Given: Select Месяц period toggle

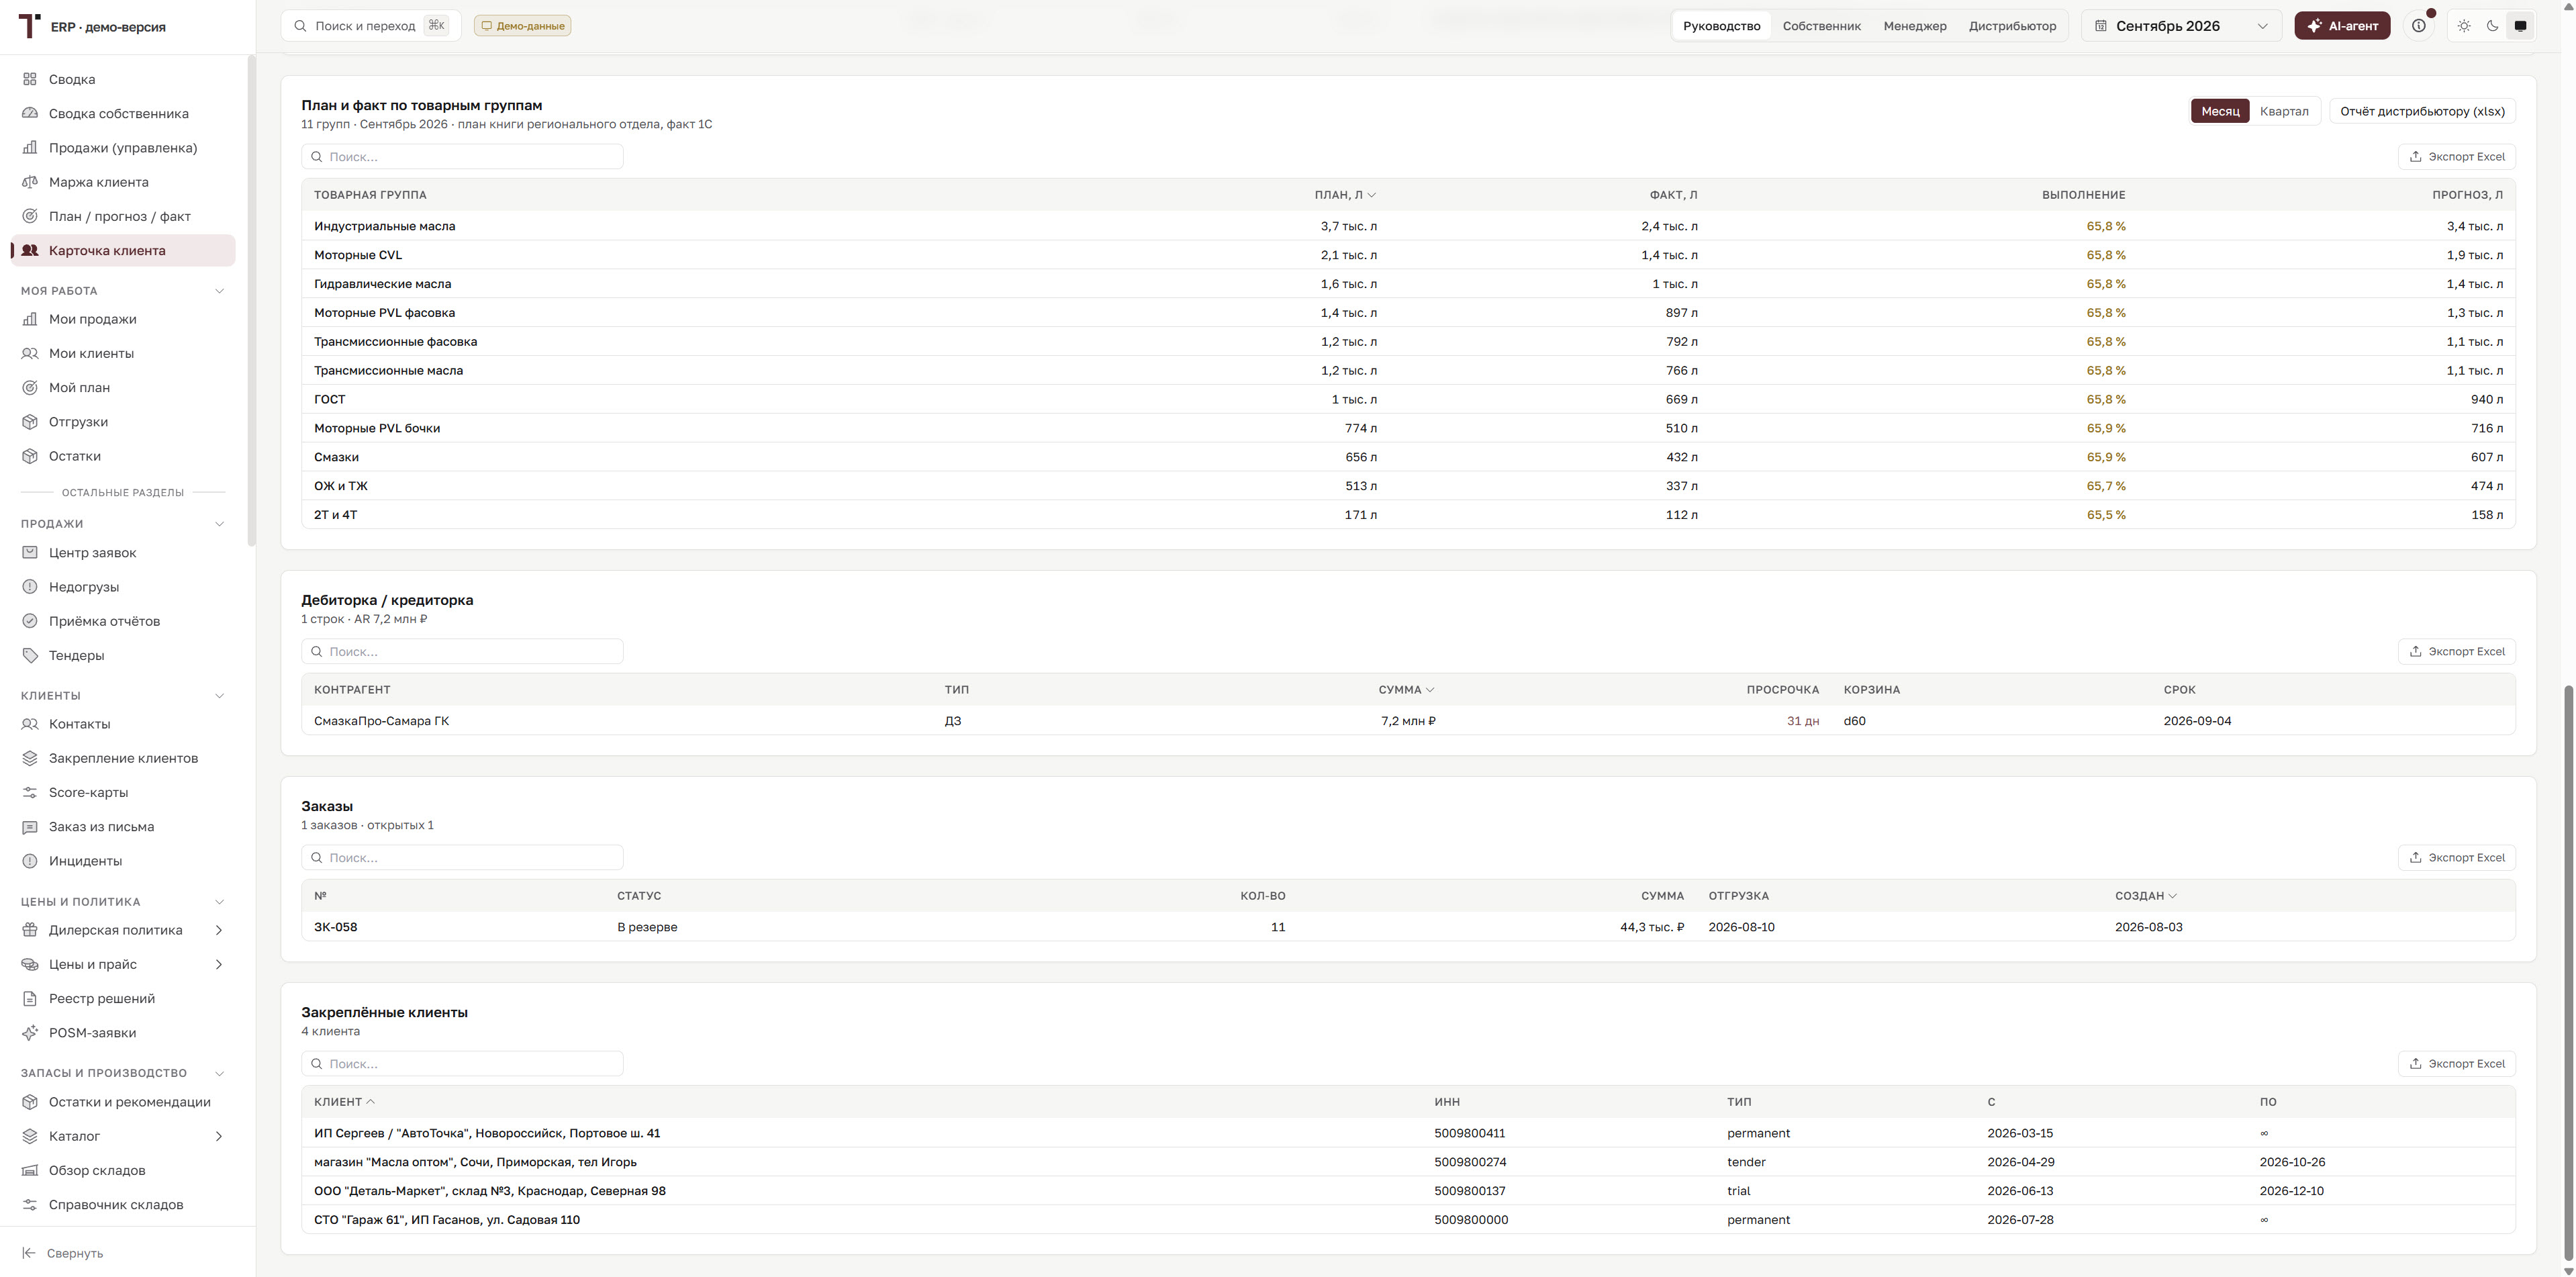Looking at the screenshot, I should tap(2220, 111).
